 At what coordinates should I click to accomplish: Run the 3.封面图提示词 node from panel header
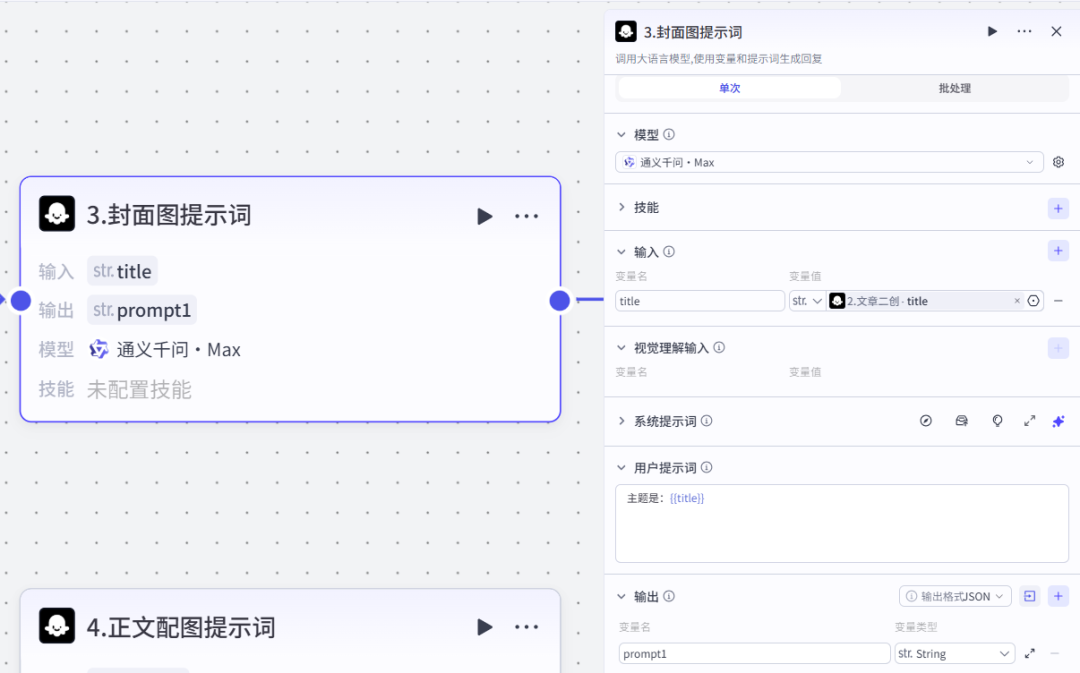(992, 31)
